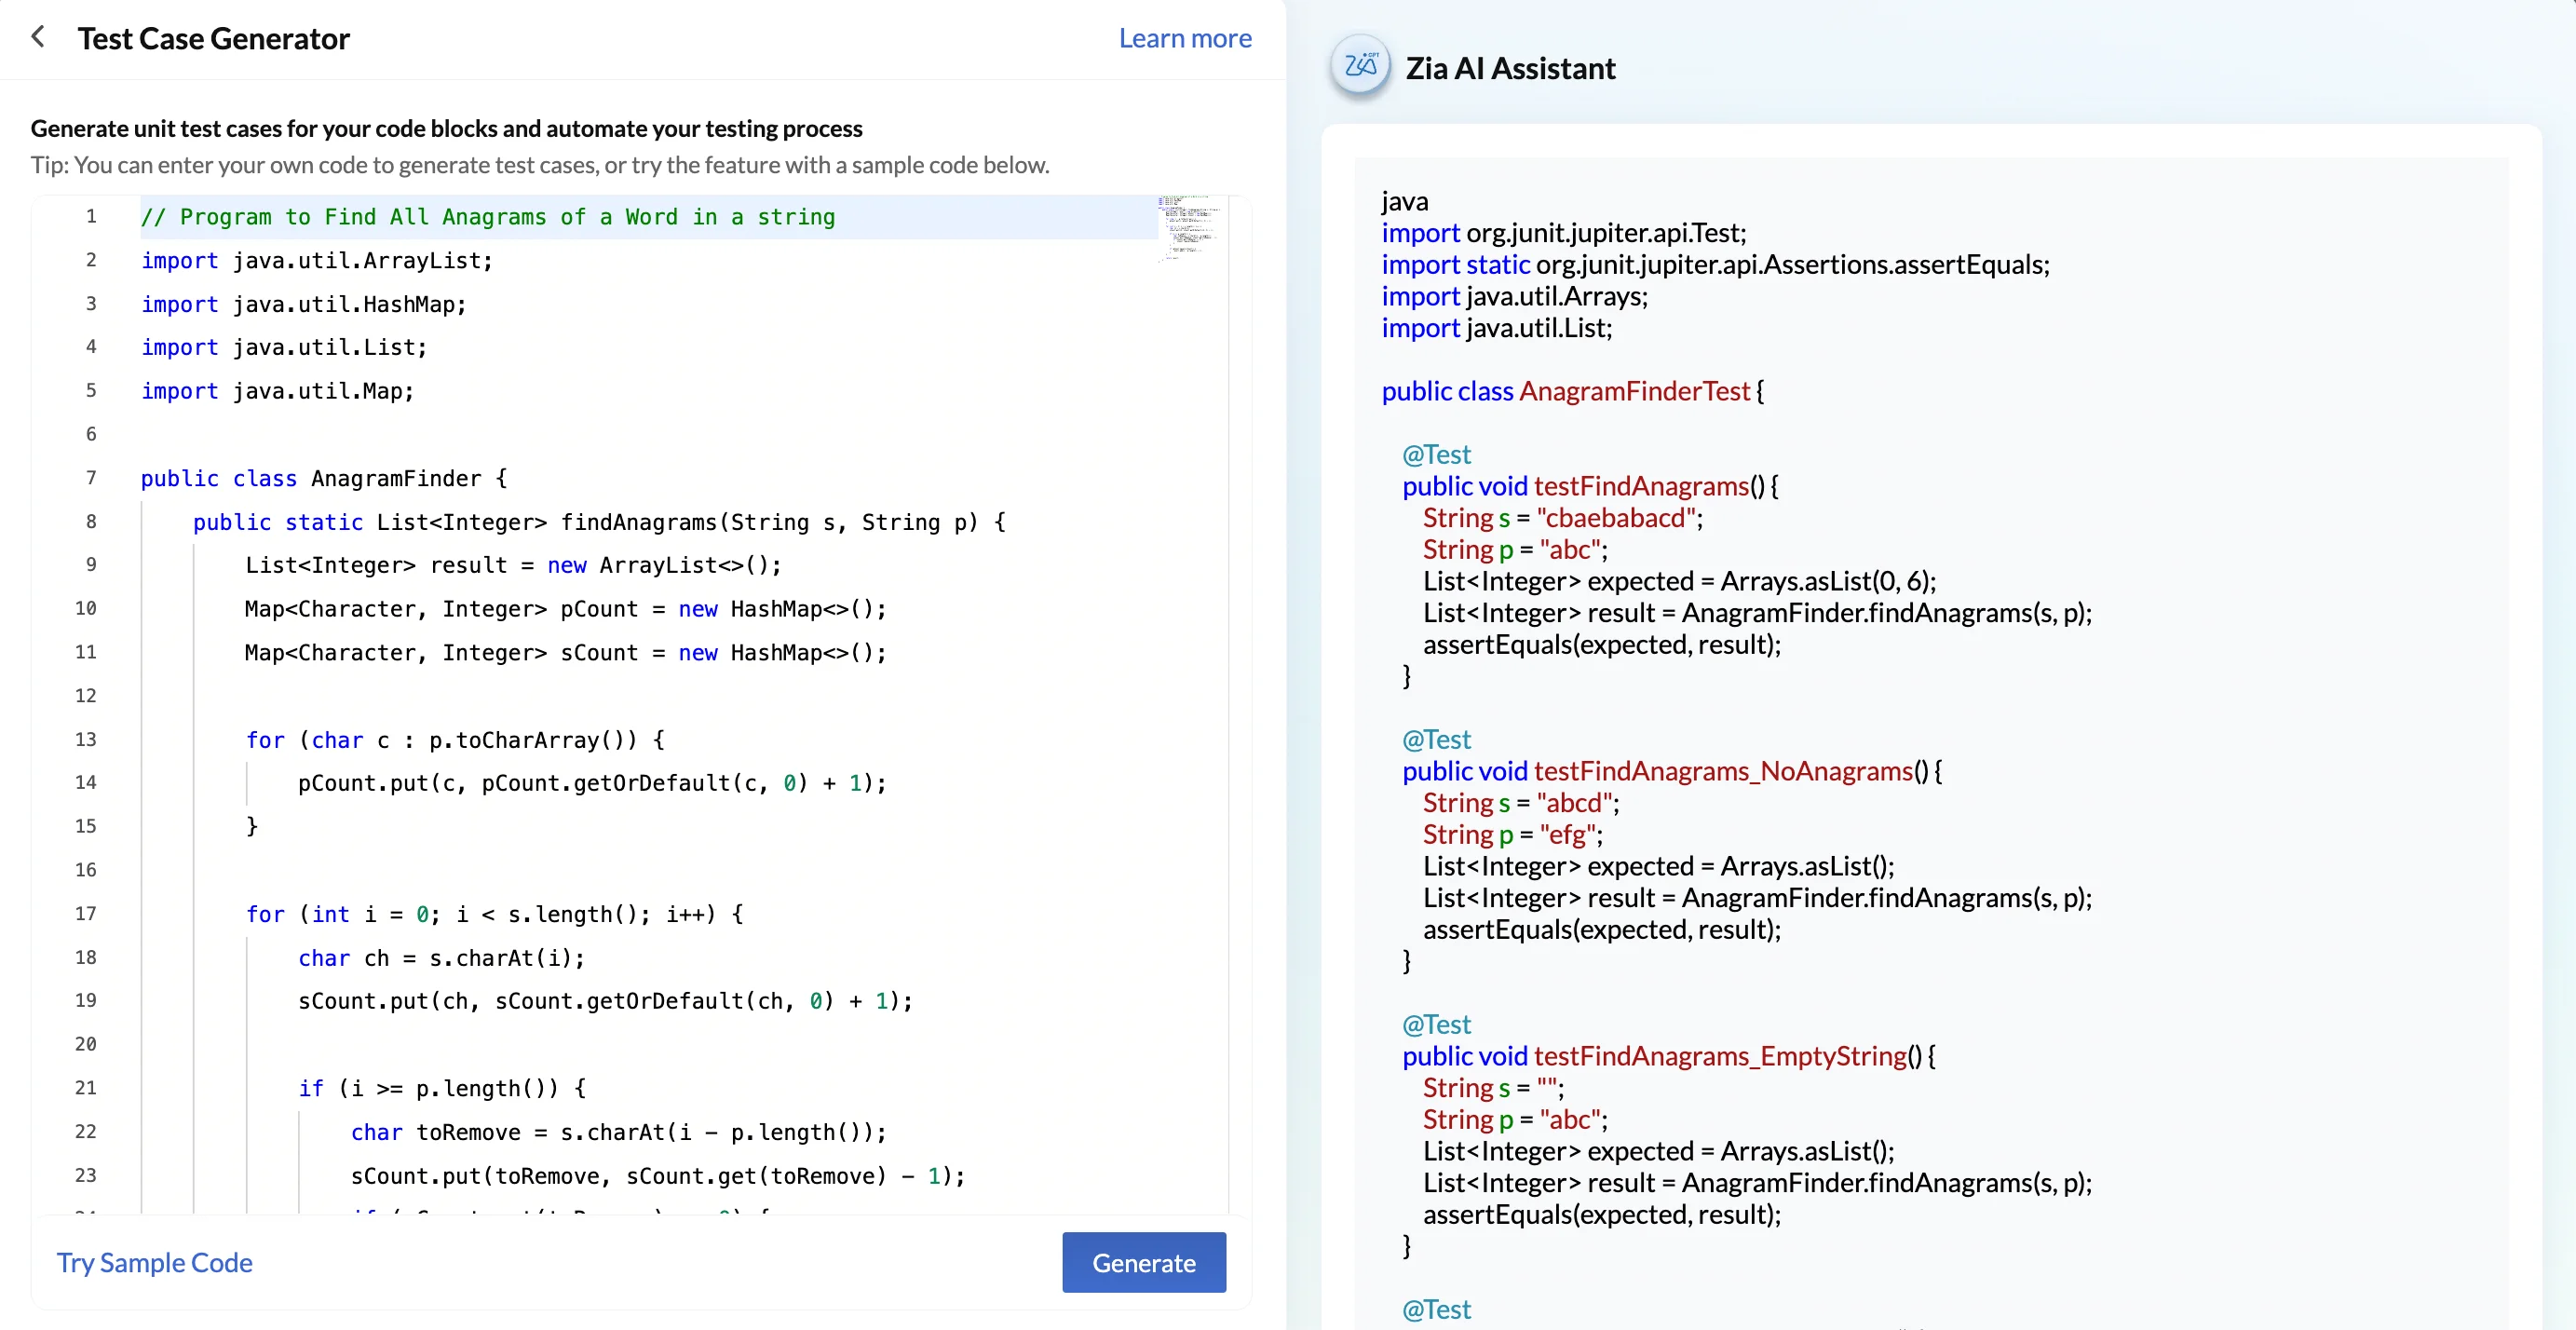This screenshot has height=1330, width=2576.
Task: Click 'for (char c : p.toCharArray())' line
Action: [x=455, y=740]
